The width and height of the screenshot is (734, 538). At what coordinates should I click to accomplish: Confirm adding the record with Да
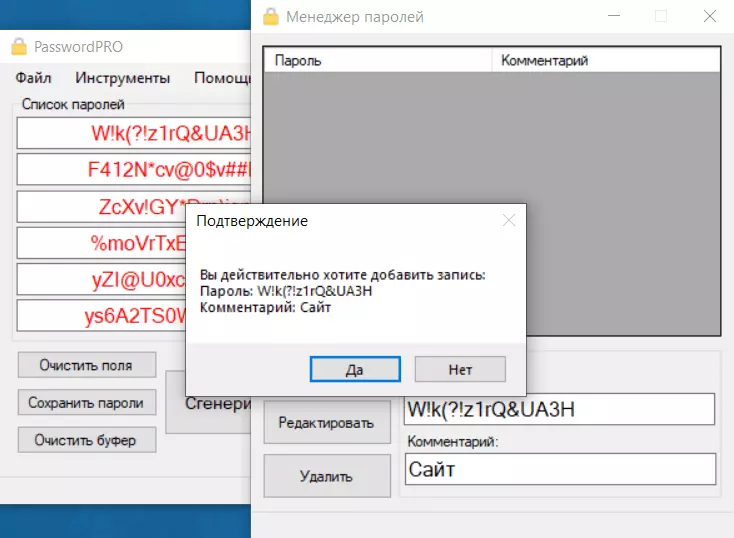pyautogui.click(x=354, y=369)
